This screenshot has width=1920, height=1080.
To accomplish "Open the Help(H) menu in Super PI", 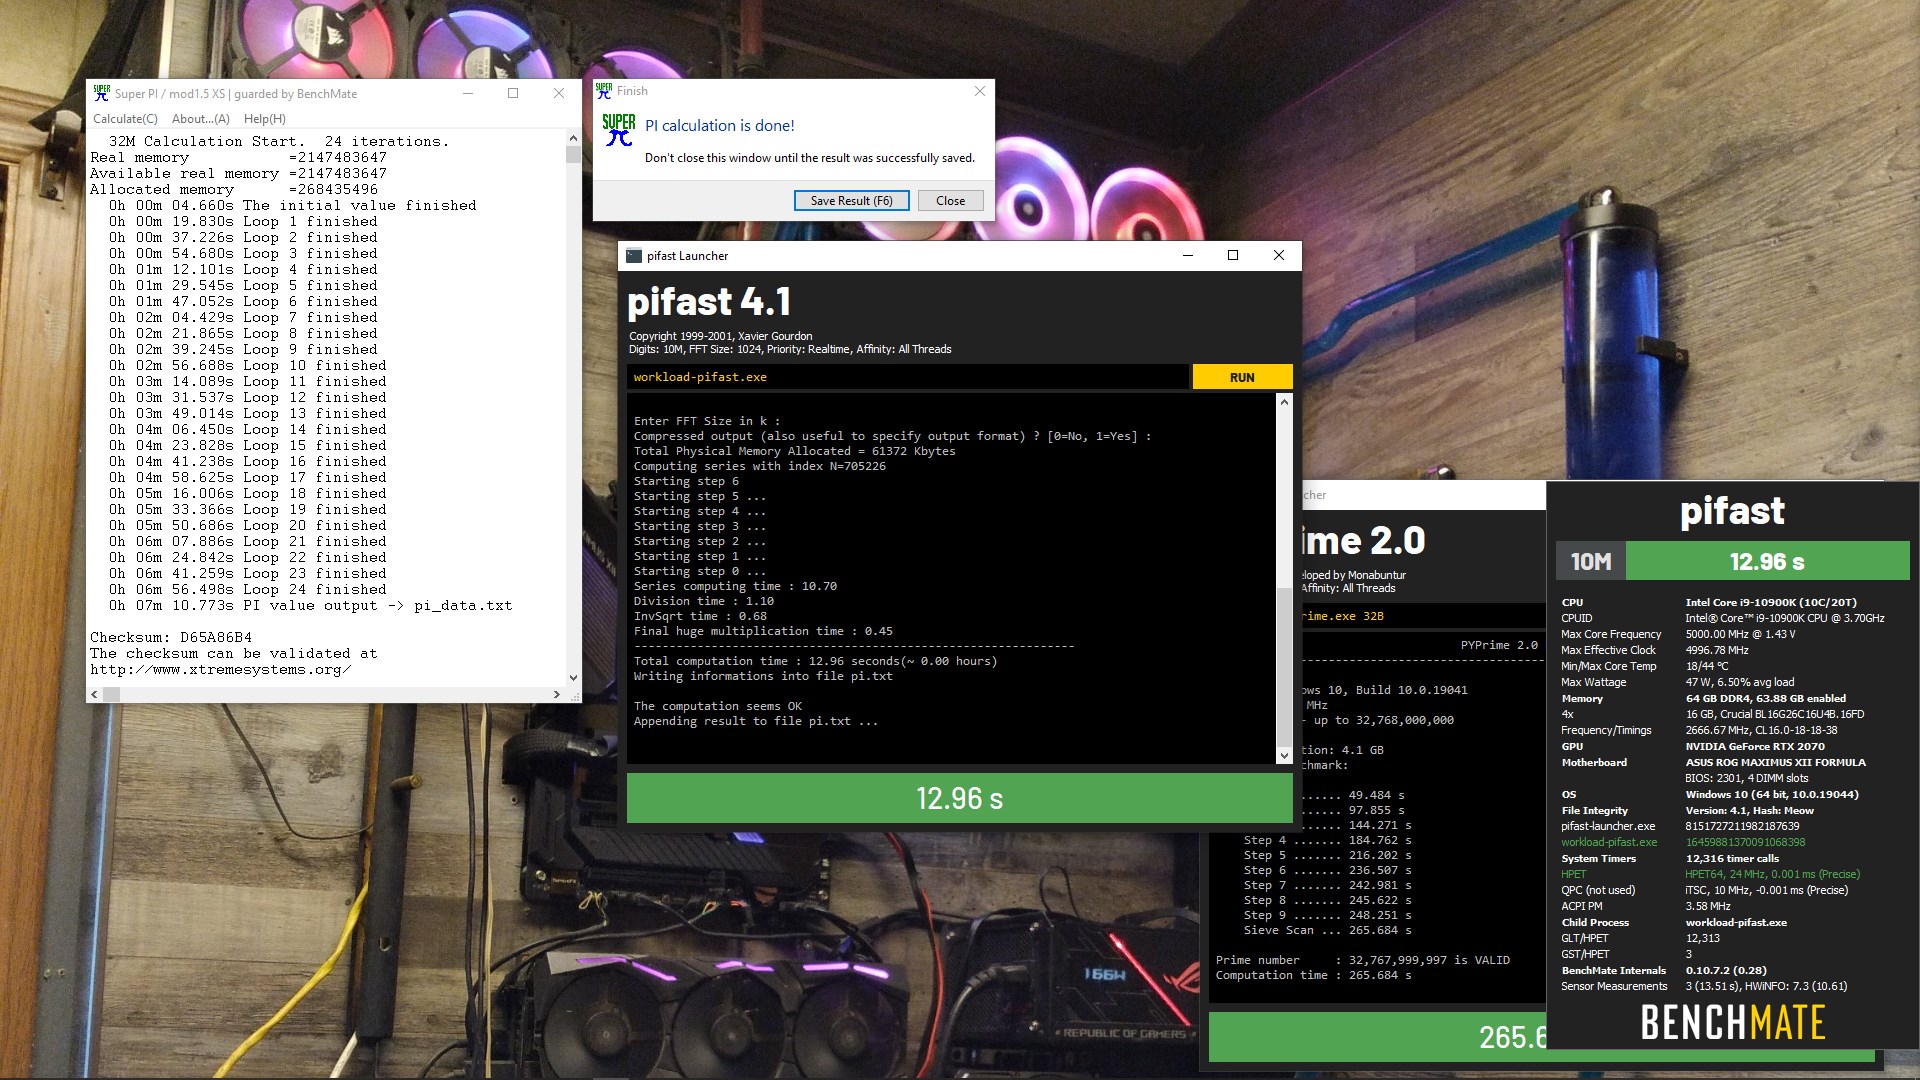I will [264, 119].
